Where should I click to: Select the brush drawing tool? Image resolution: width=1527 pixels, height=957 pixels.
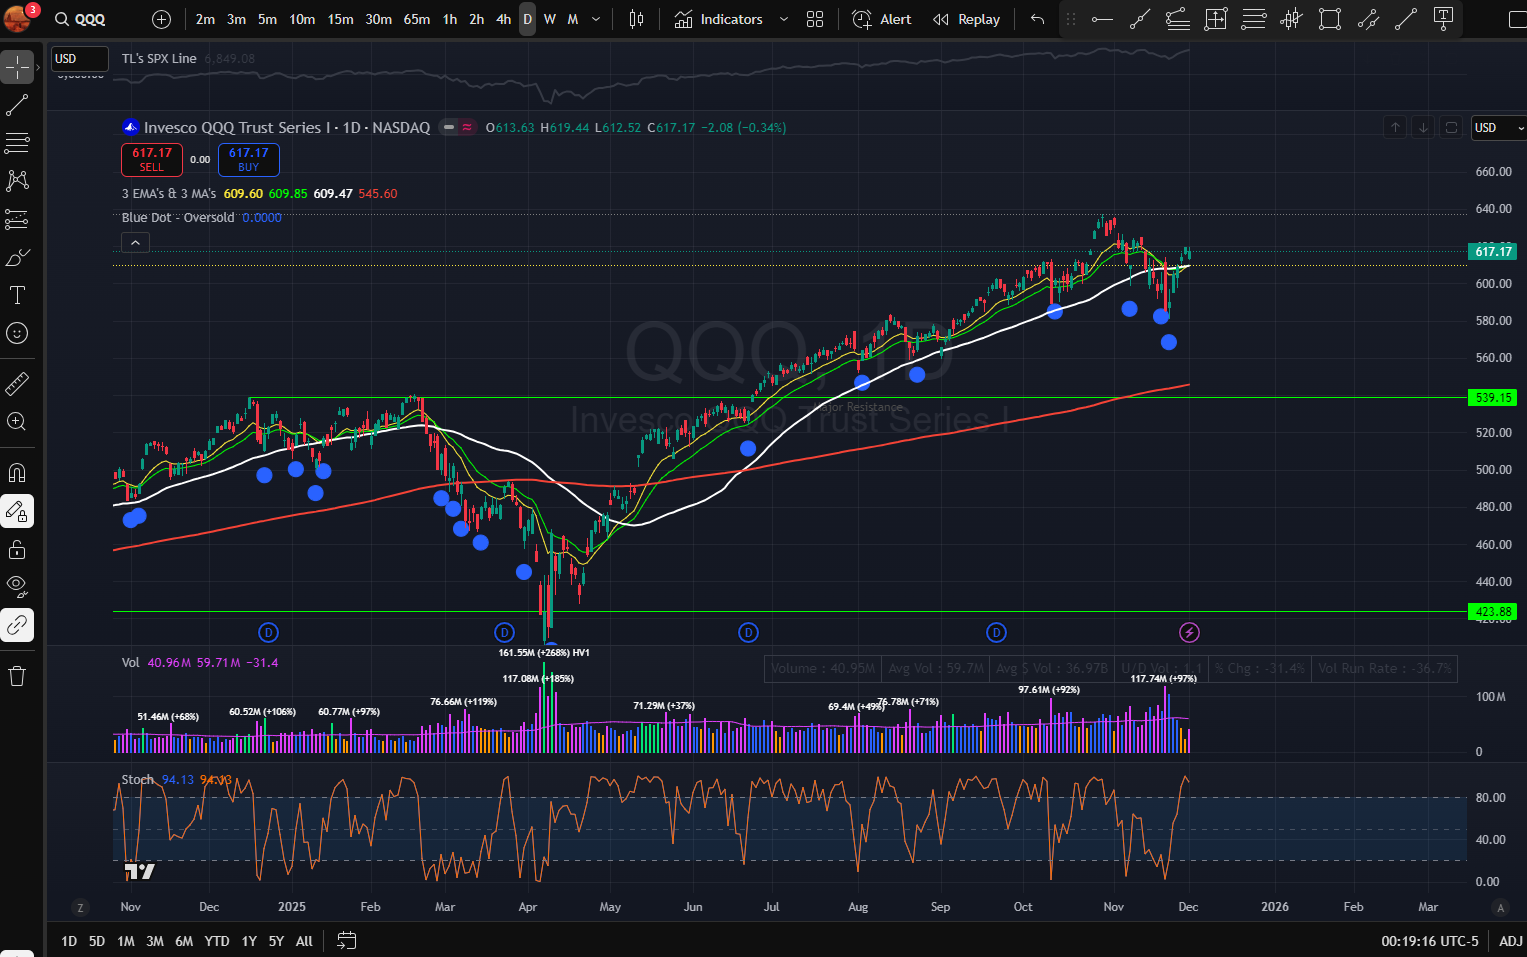click(x=17, y=257)
